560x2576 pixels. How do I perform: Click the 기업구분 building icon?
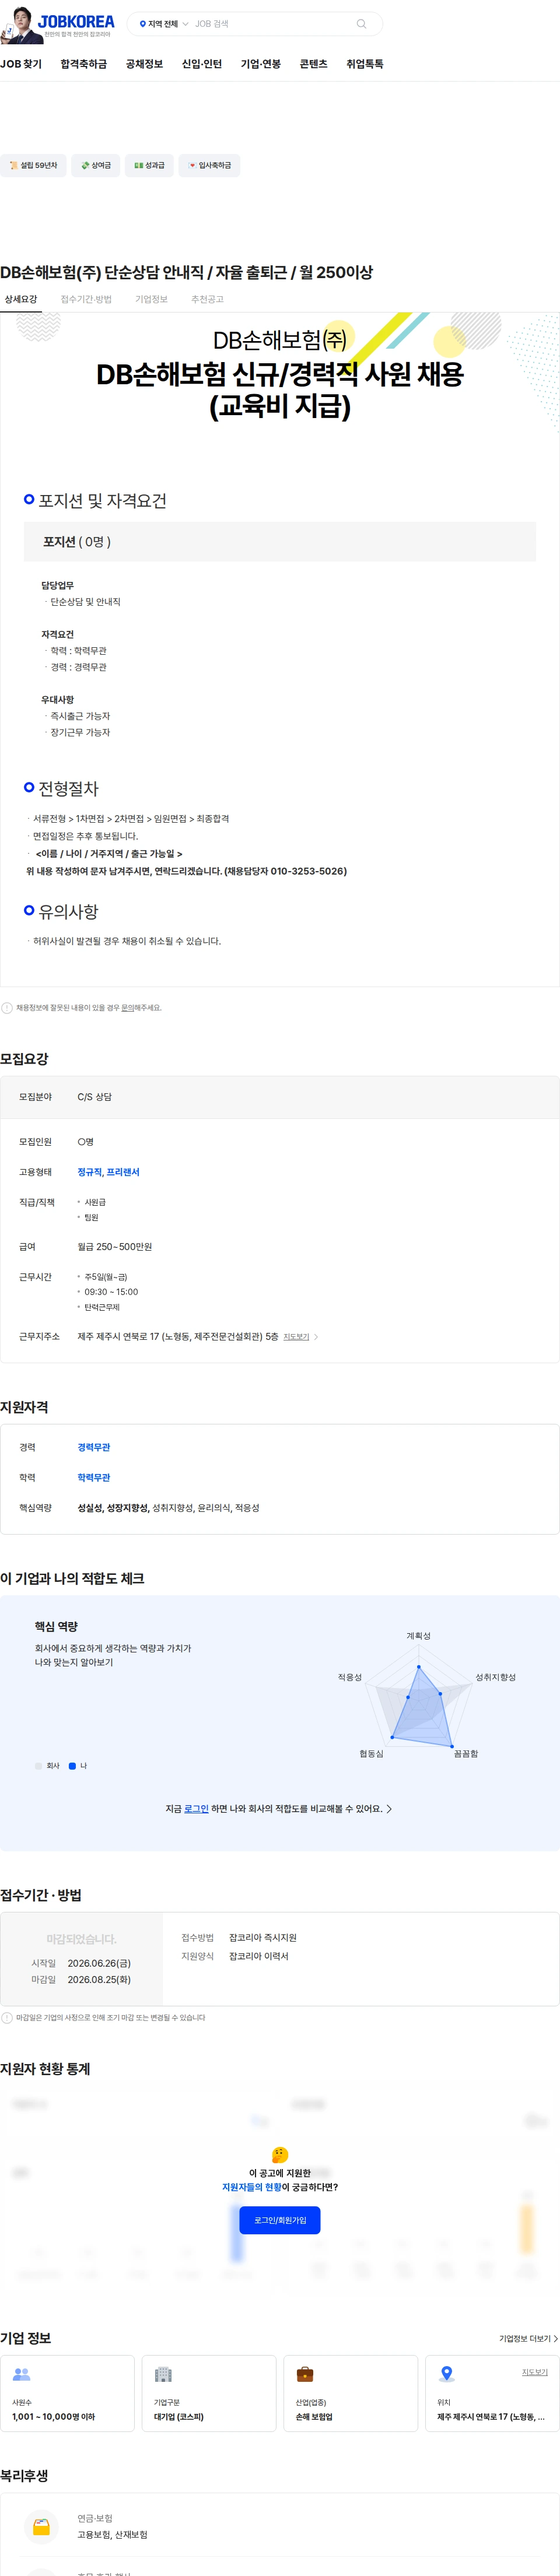click(x=164, y=2374)
